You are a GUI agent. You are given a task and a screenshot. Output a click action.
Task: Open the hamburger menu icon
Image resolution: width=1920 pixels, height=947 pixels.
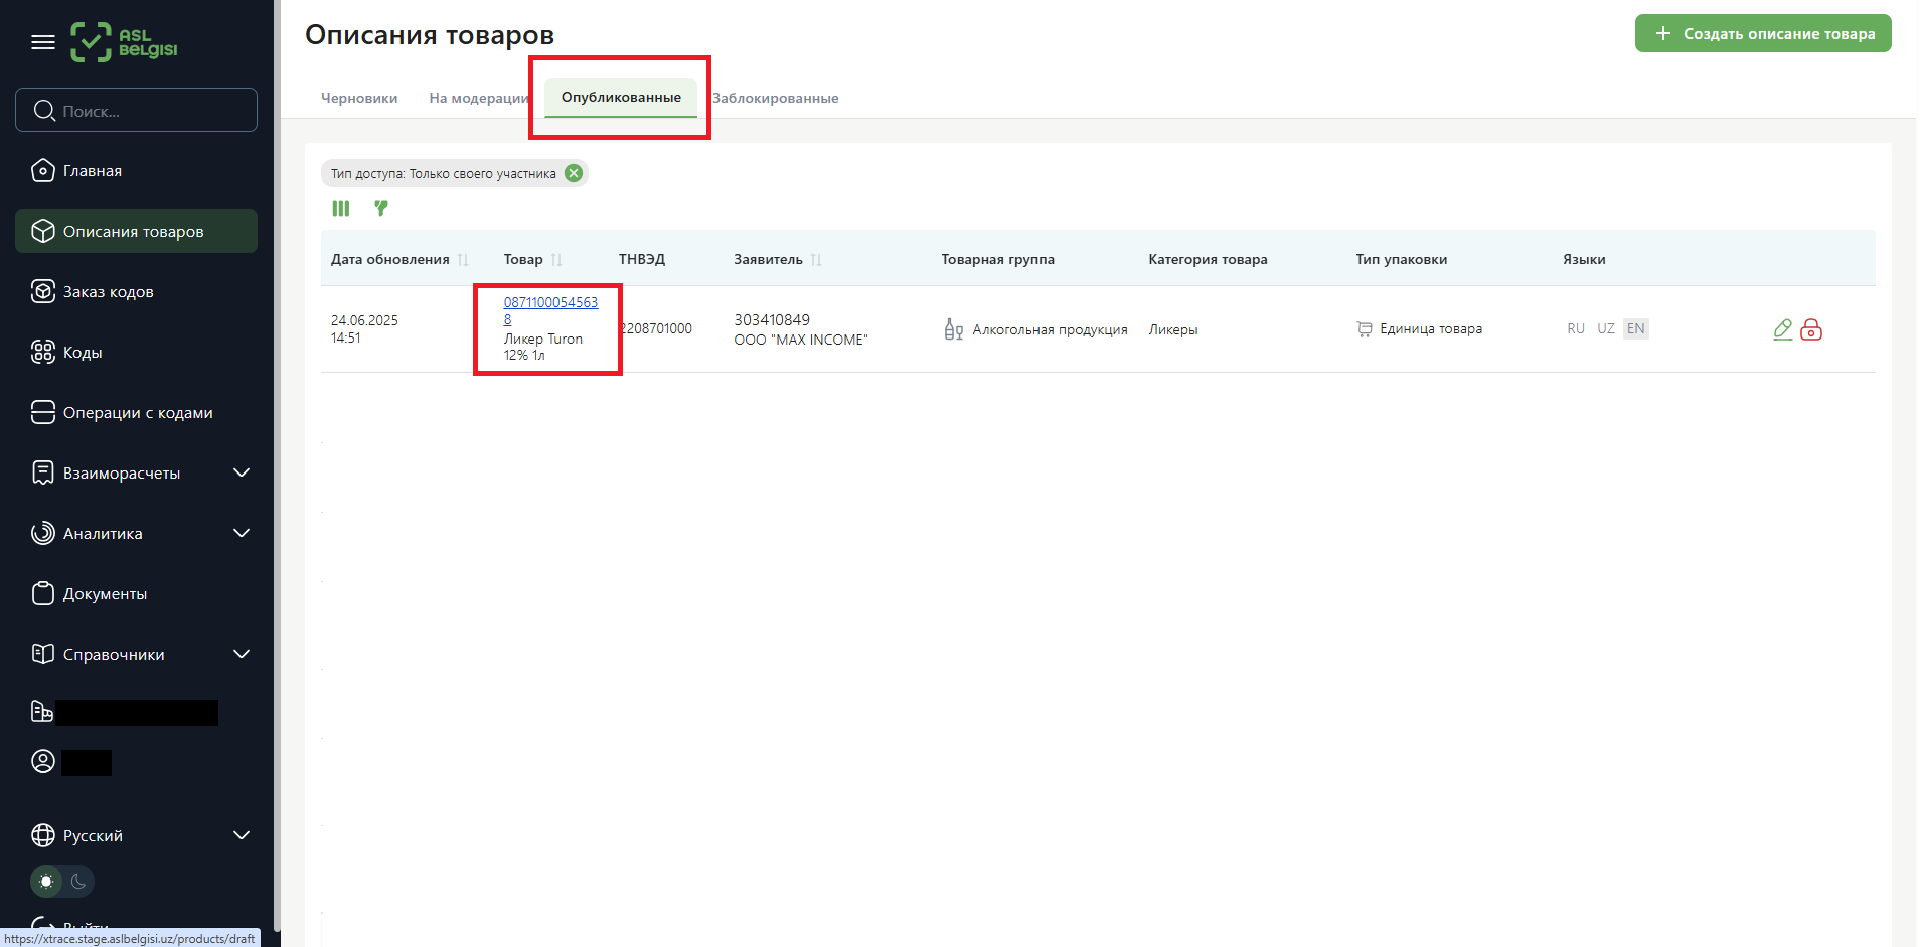pyautogui.click(x=42, y=42)
